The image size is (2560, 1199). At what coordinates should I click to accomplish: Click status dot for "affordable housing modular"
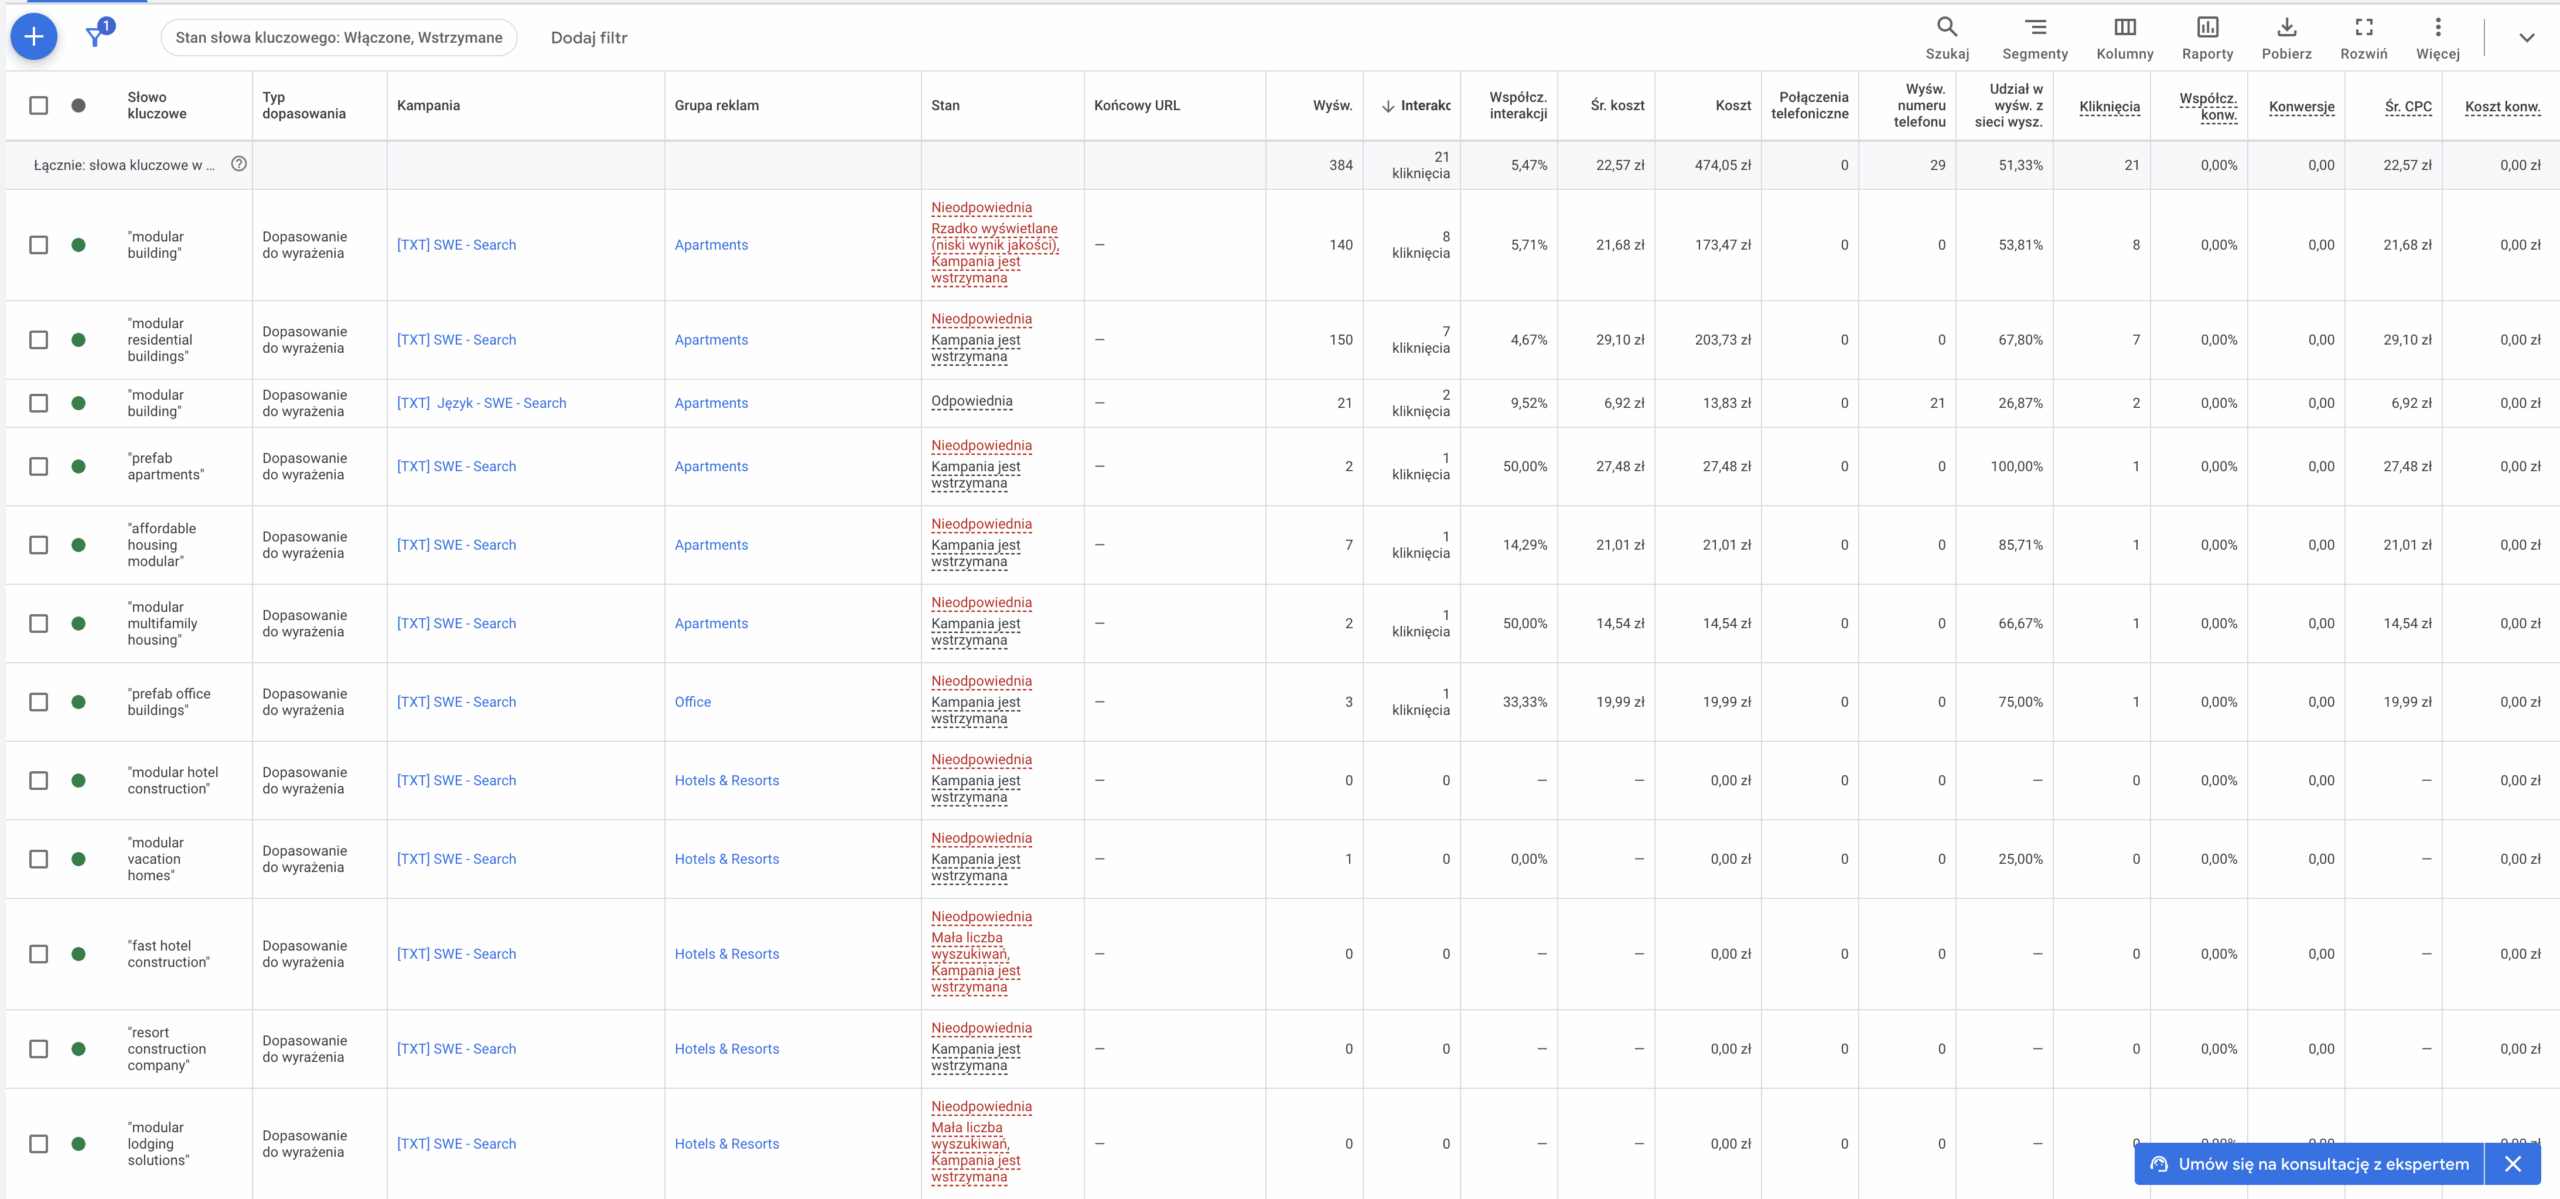(79, 545)
